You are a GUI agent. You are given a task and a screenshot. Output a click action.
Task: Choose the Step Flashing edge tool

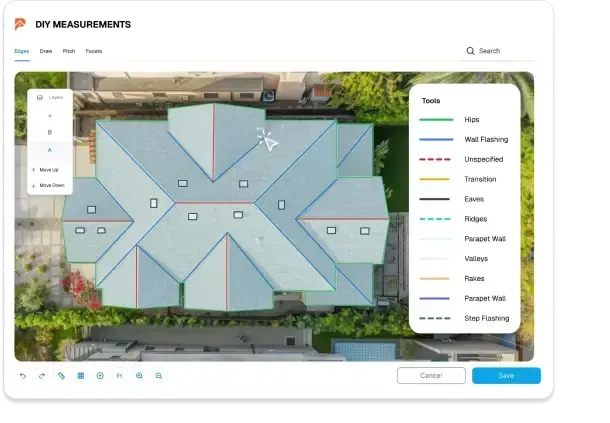click(x=464, y=318)
